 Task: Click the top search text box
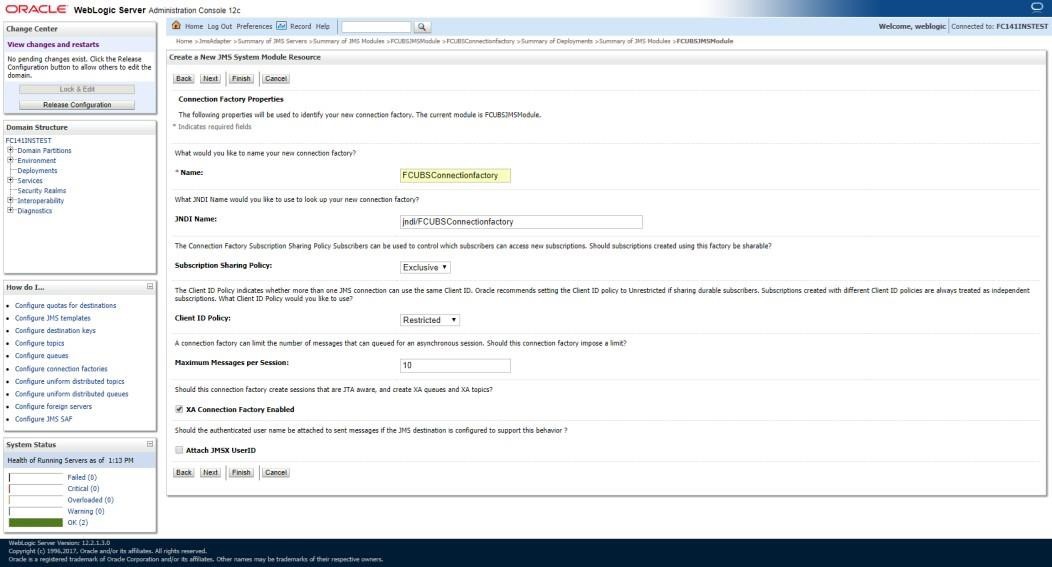(376, 27)
